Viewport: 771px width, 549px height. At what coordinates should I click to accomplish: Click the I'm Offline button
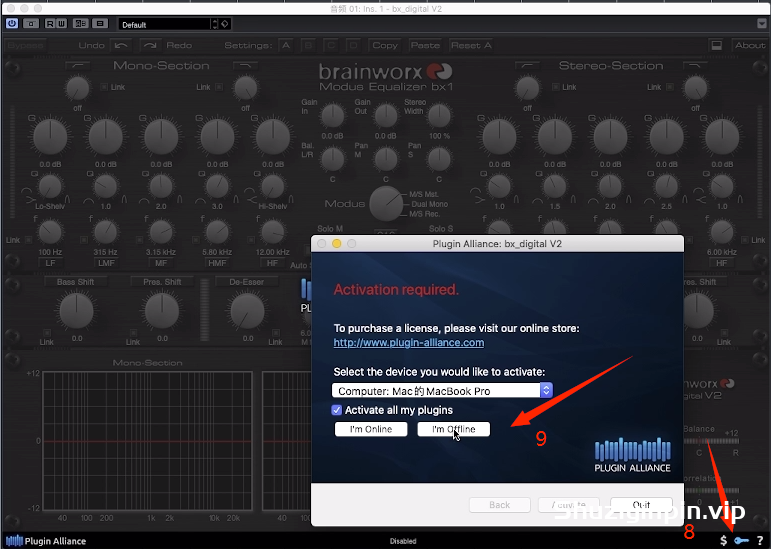click(x=453, y=429)
